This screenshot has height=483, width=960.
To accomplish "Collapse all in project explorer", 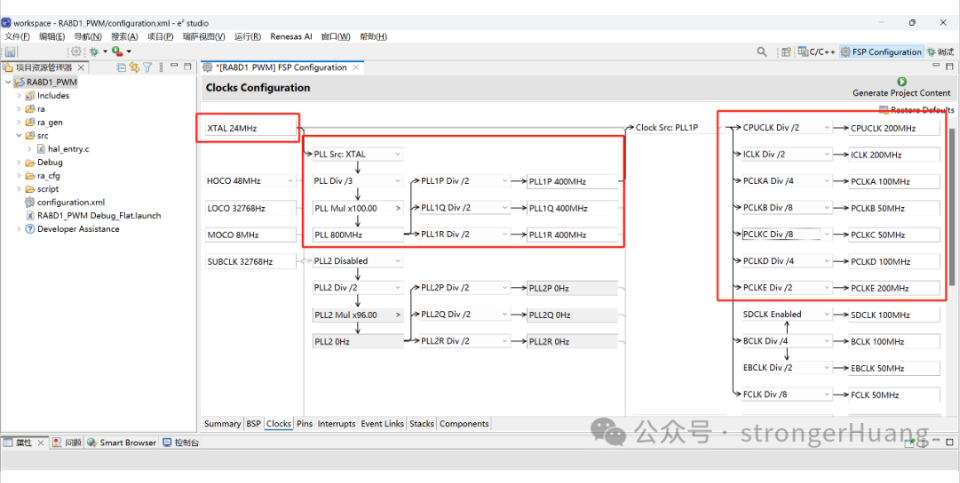I will pos(121,67).
